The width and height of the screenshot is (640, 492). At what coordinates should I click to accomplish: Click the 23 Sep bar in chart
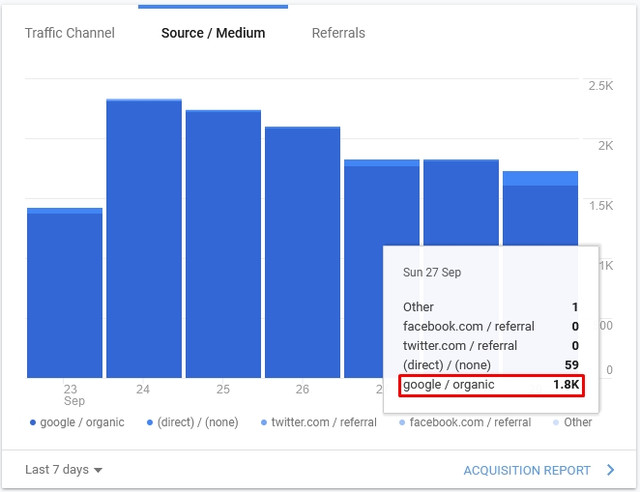64,293
